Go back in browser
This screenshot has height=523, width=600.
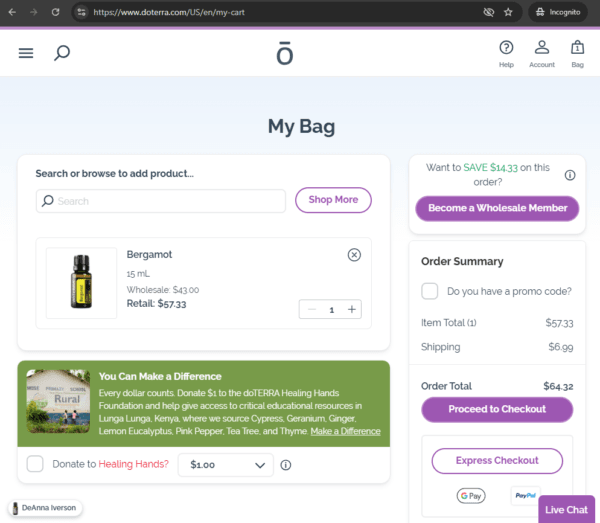[12, 12]
